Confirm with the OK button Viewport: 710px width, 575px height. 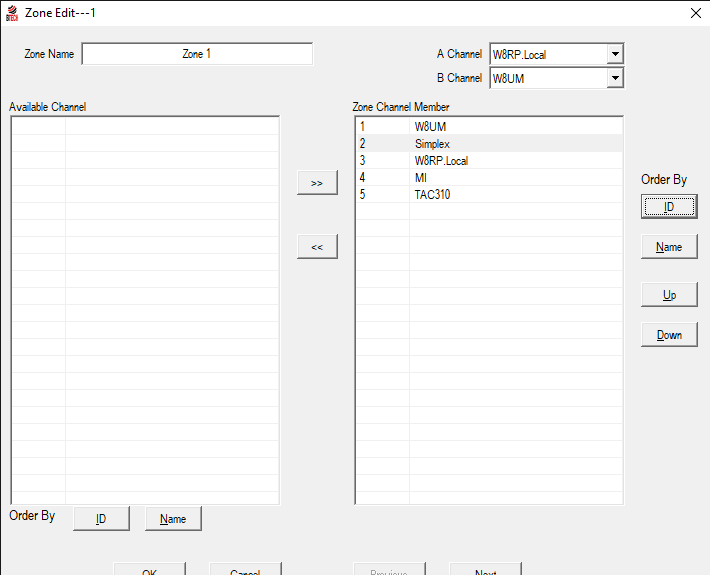tap(149, 569)
